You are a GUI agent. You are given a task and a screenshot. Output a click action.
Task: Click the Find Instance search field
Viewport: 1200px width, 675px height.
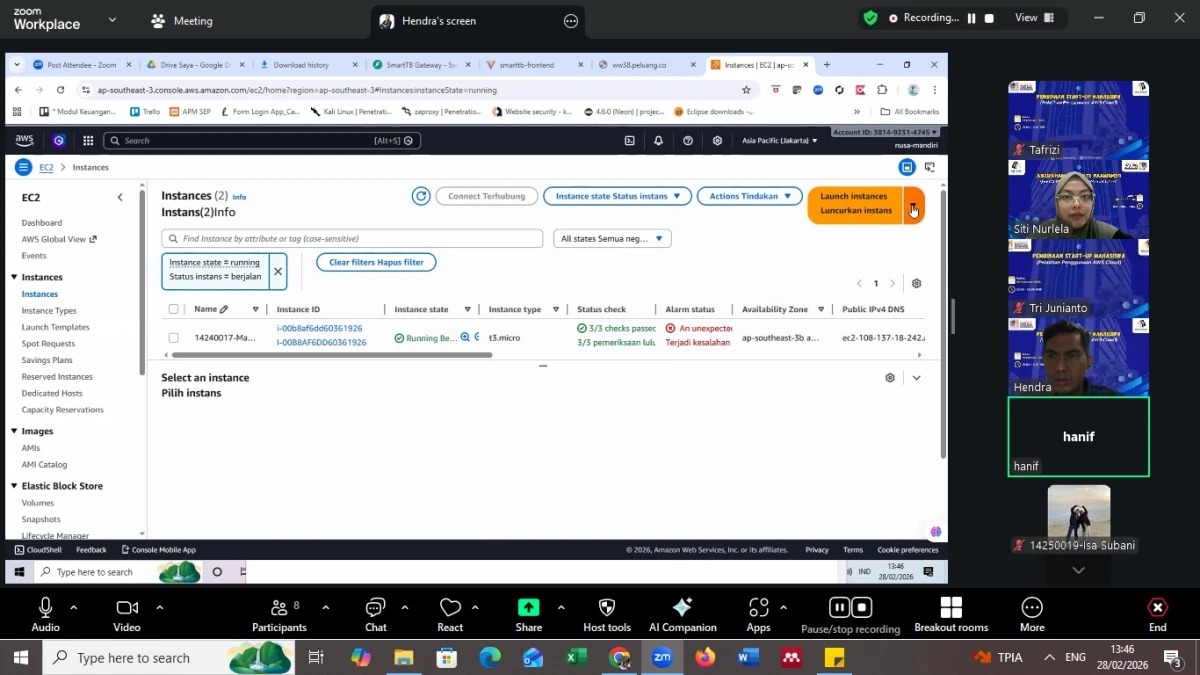pyautogui.click(x=352, y=239)
